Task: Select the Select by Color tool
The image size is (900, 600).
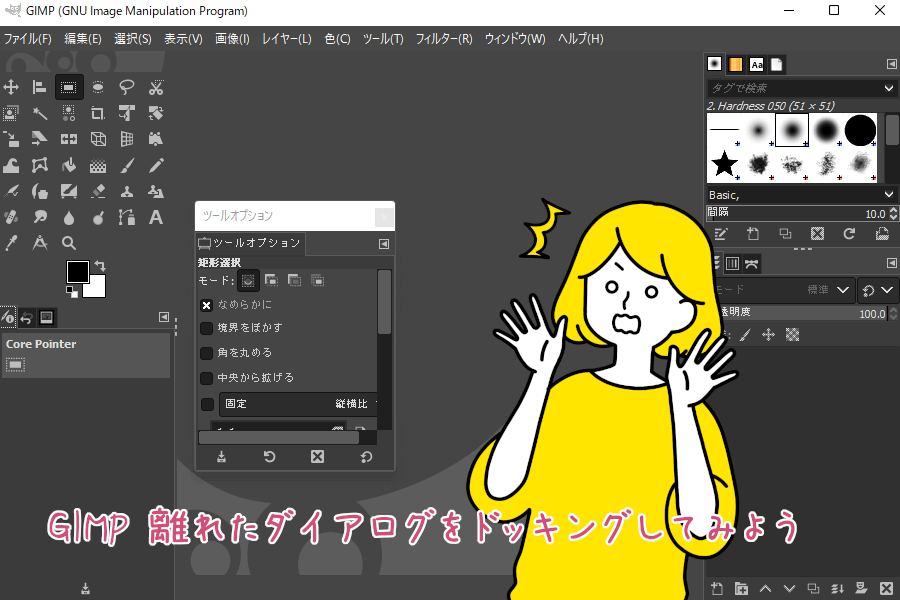Action: [69, 113]
